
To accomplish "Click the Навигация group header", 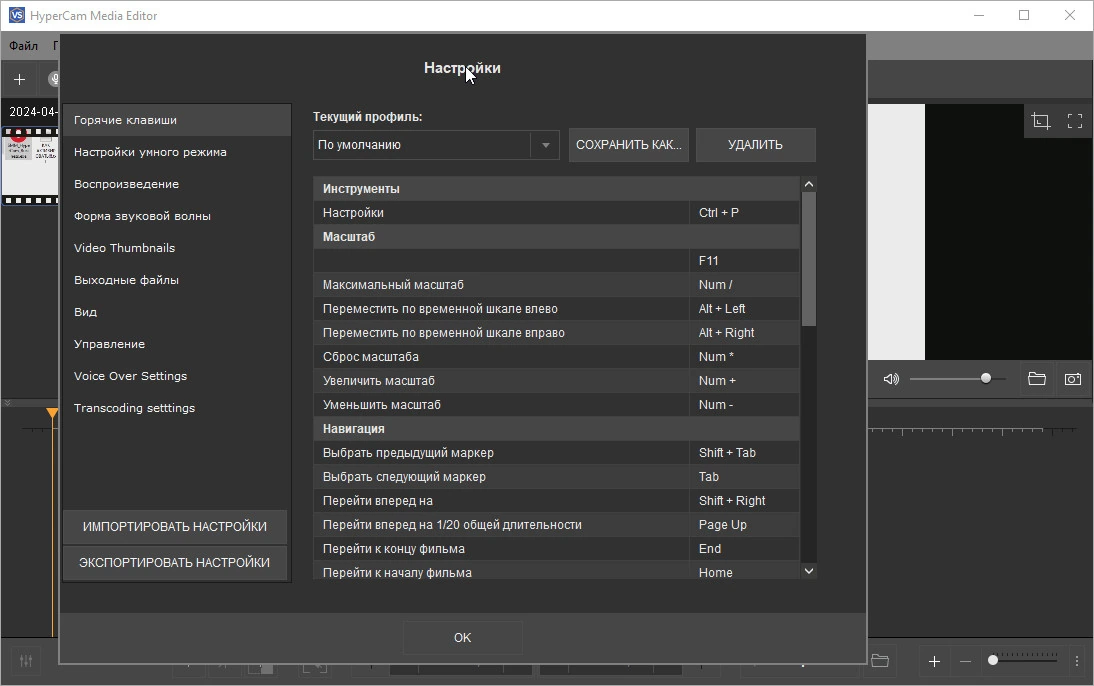I will coord(557,428).
